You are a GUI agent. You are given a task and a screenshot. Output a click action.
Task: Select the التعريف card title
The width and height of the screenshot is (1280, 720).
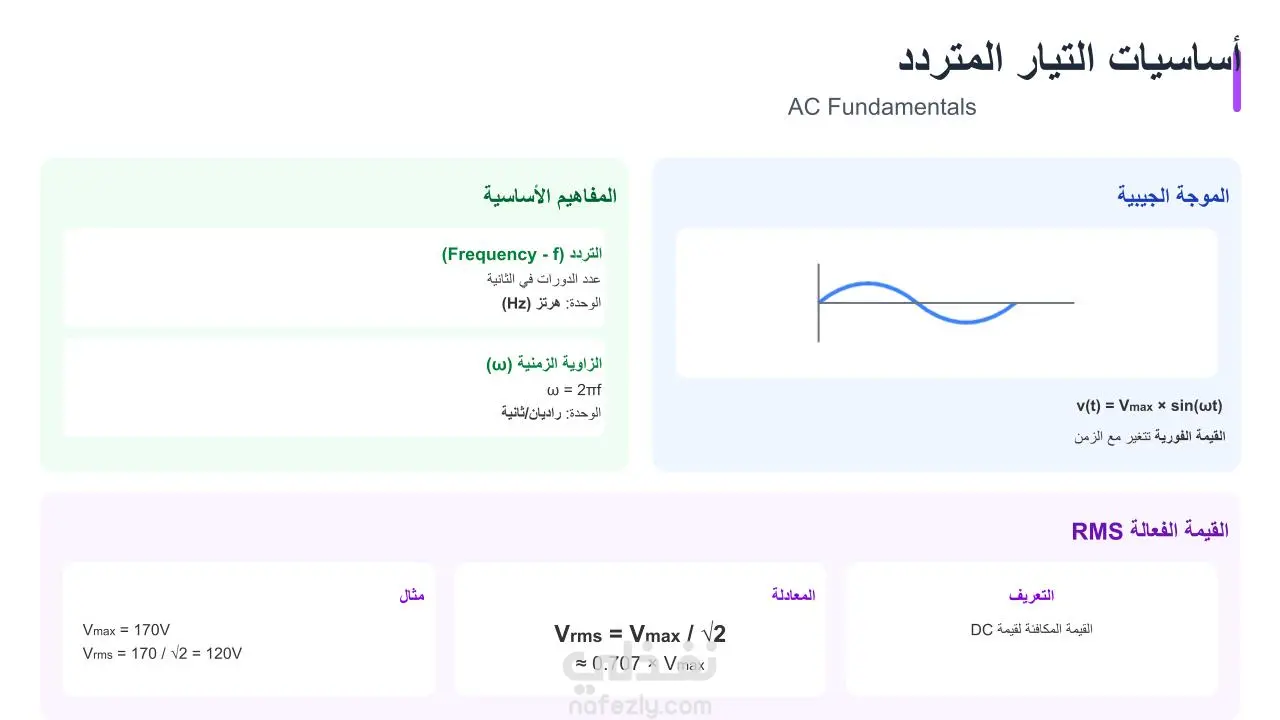(x=1031, y=596)
